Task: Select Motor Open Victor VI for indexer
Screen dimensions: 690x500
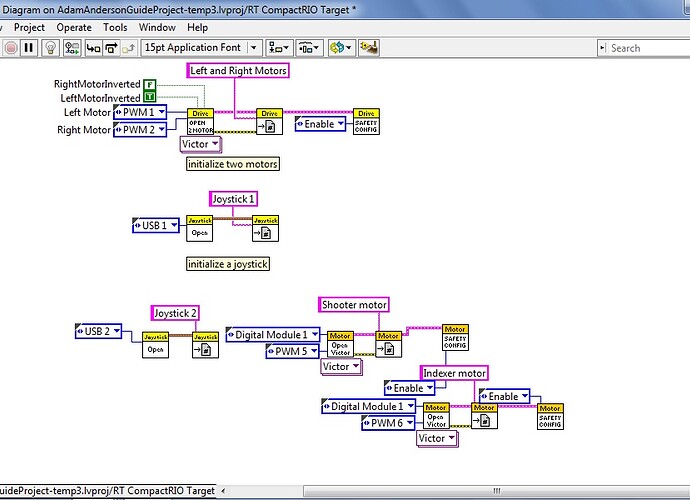Action: tap(436, 416)
